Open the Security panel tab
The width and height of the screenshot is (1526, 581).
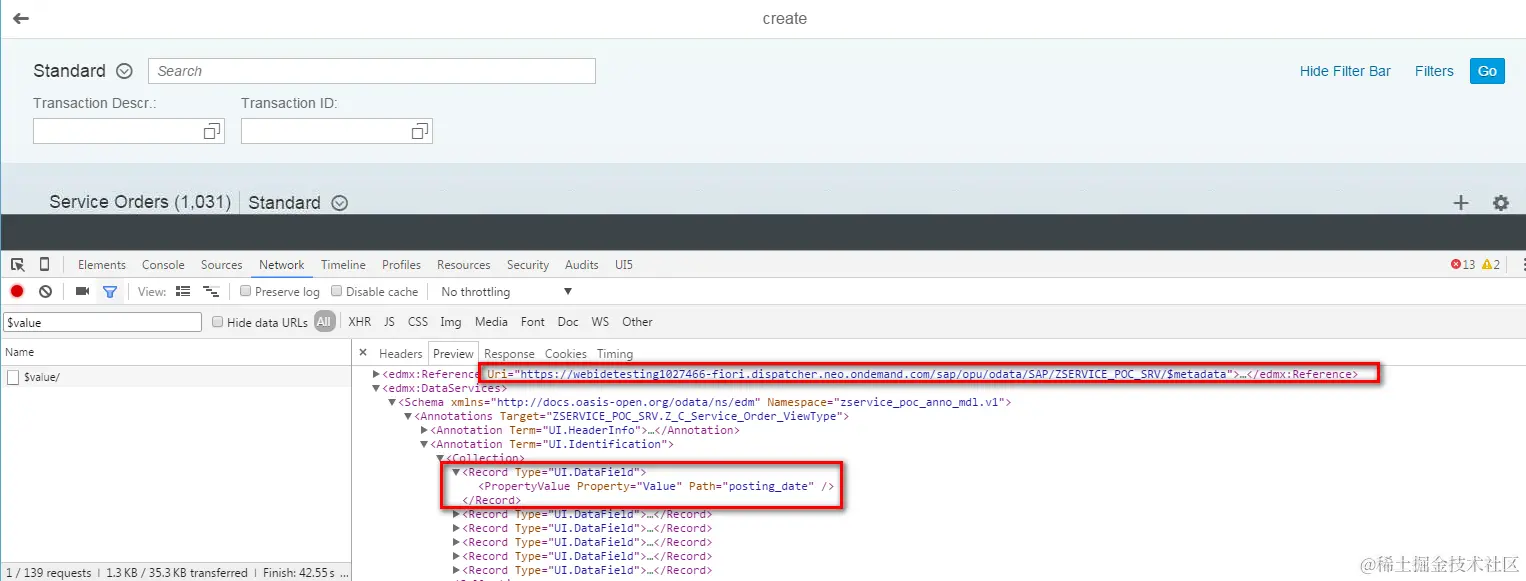pyautogui.click(x=528, y=265)
